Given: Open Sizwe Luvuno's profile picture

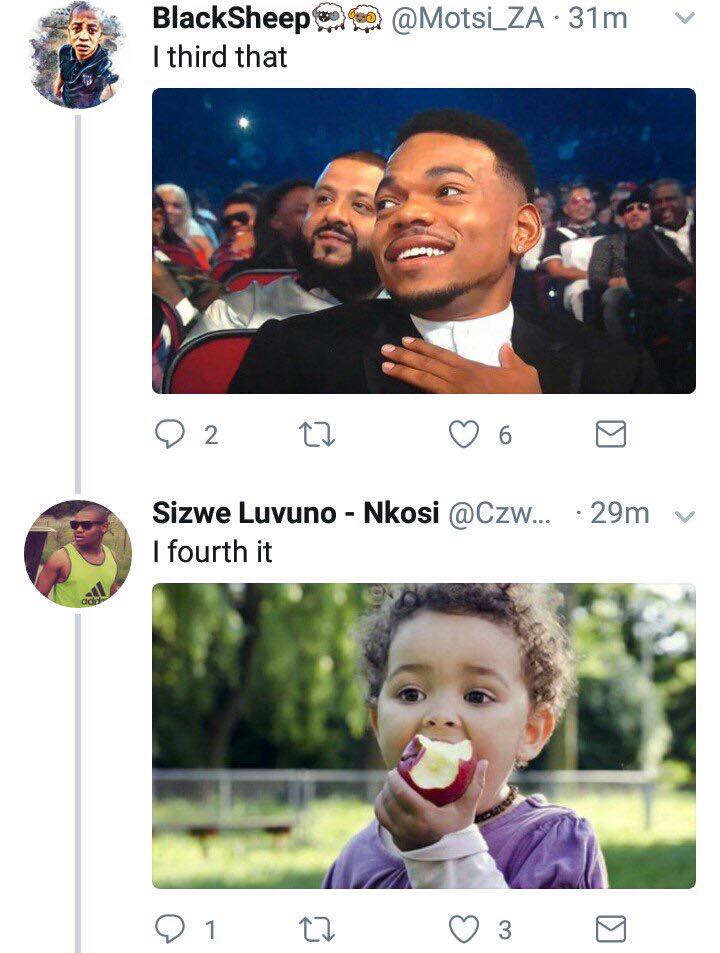Looking at the screenshot, I should click(x=78, y=554).
